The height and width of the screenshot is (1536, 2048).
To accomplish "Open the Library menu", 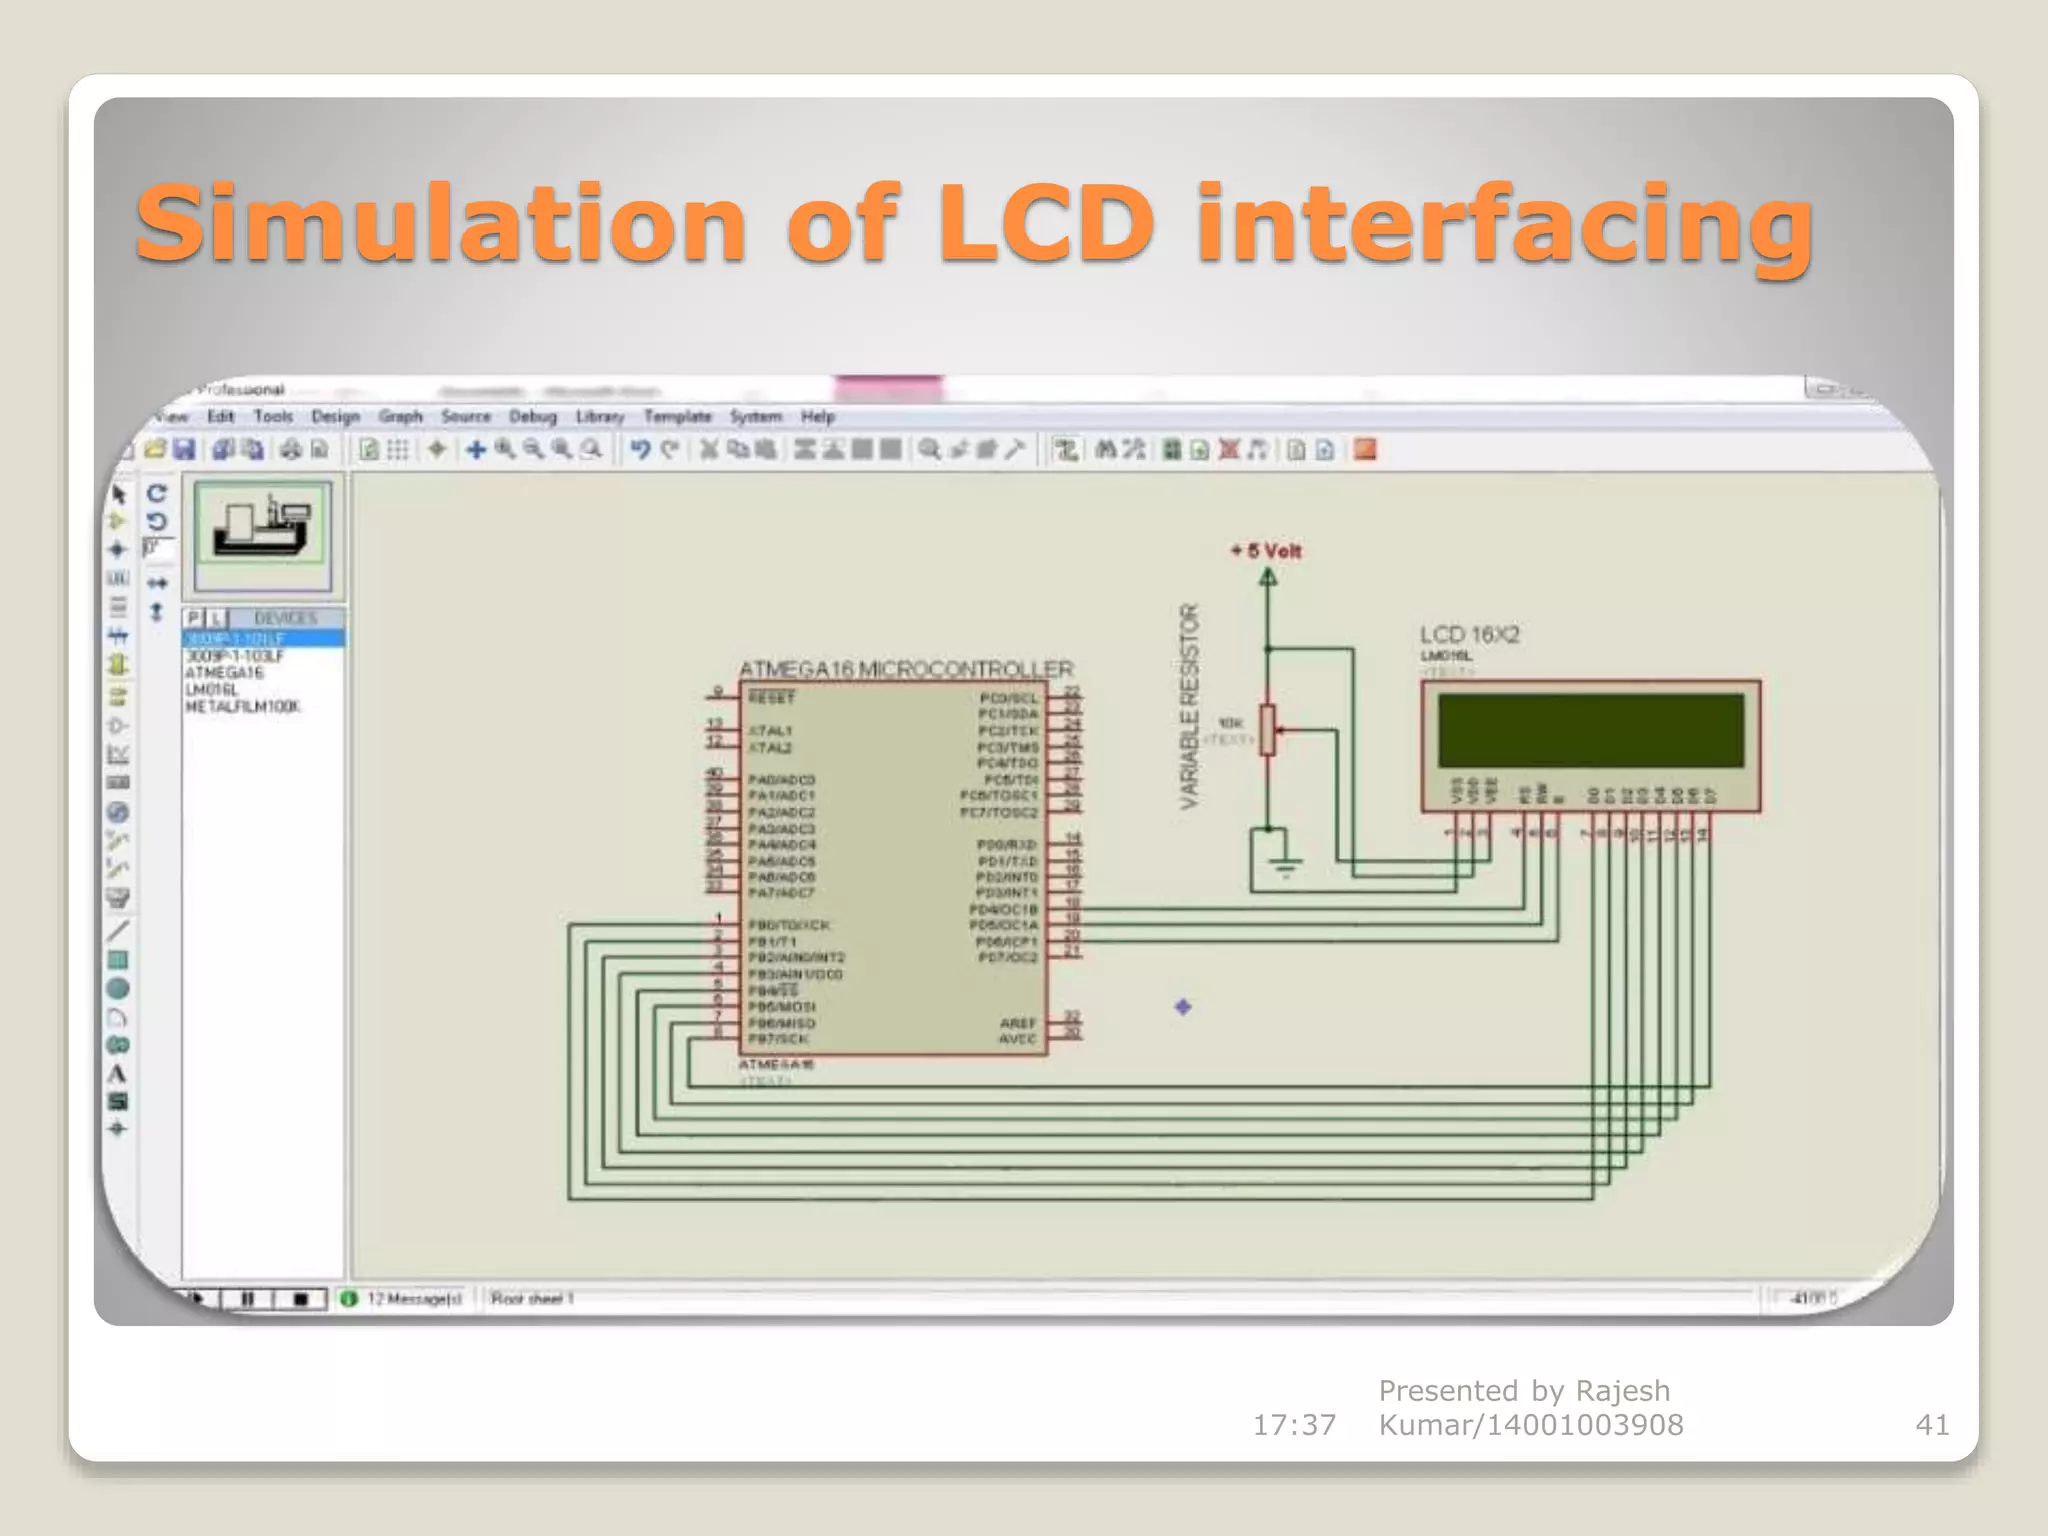I will (x=599, y=417).
